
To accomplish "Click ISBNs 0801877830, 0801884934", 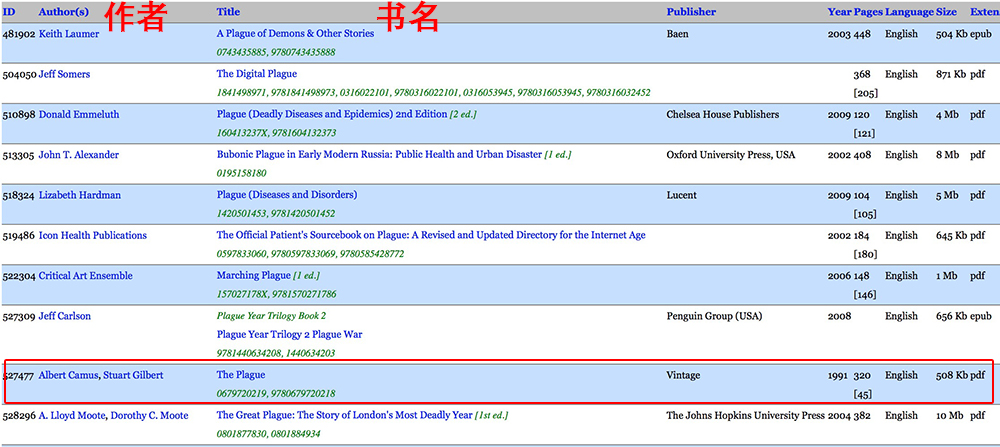I will [268, 434].
